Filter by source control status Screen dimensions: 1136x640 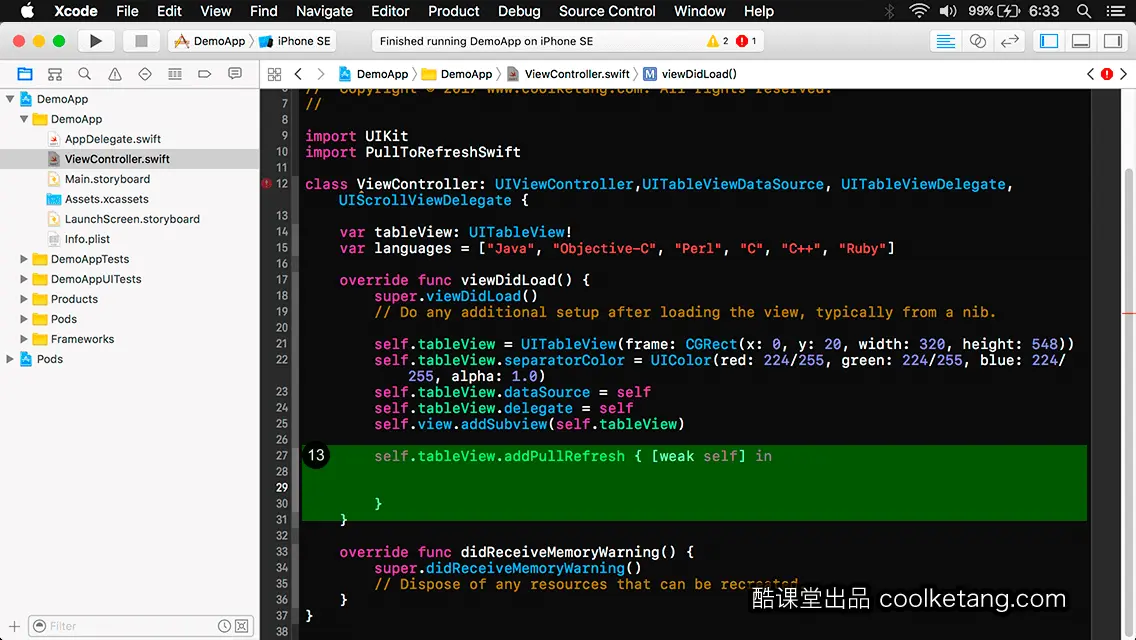(x=242, y=626)
